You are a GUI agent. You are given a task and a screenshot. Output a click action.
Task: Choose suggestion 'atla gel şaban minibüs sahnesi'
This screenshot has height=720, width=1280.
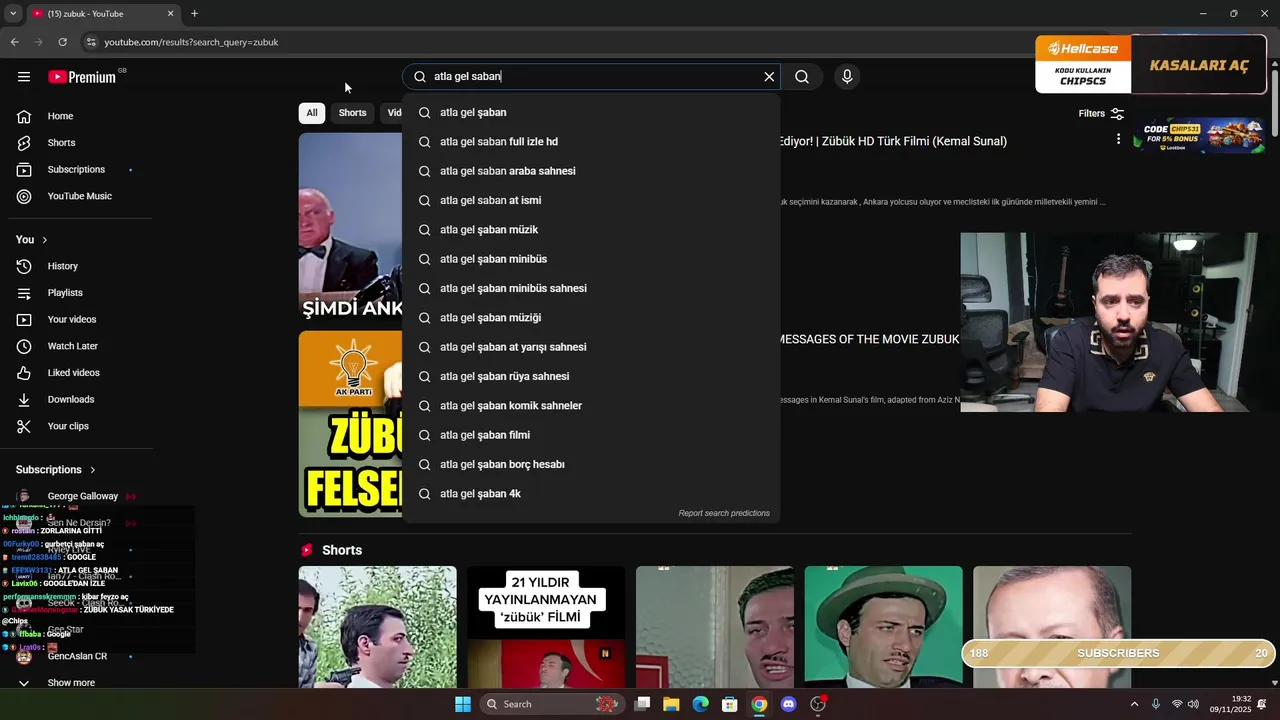click(591, 288)
